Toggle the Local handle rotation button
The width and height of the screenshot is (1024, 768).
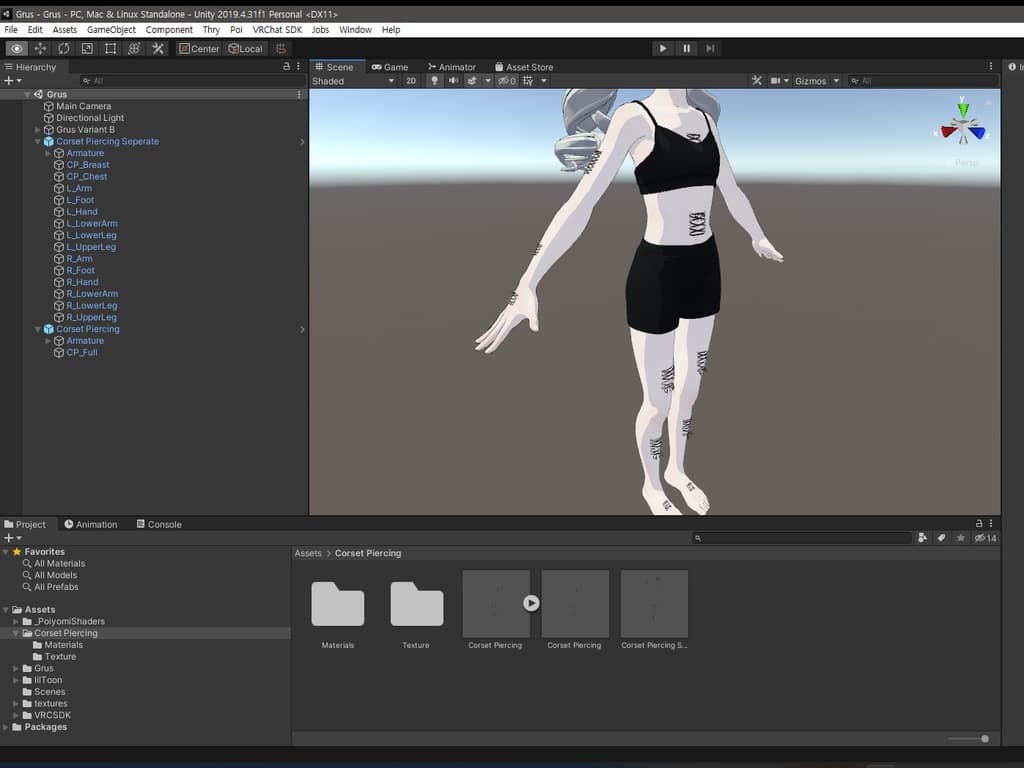(x=246, y=48)
